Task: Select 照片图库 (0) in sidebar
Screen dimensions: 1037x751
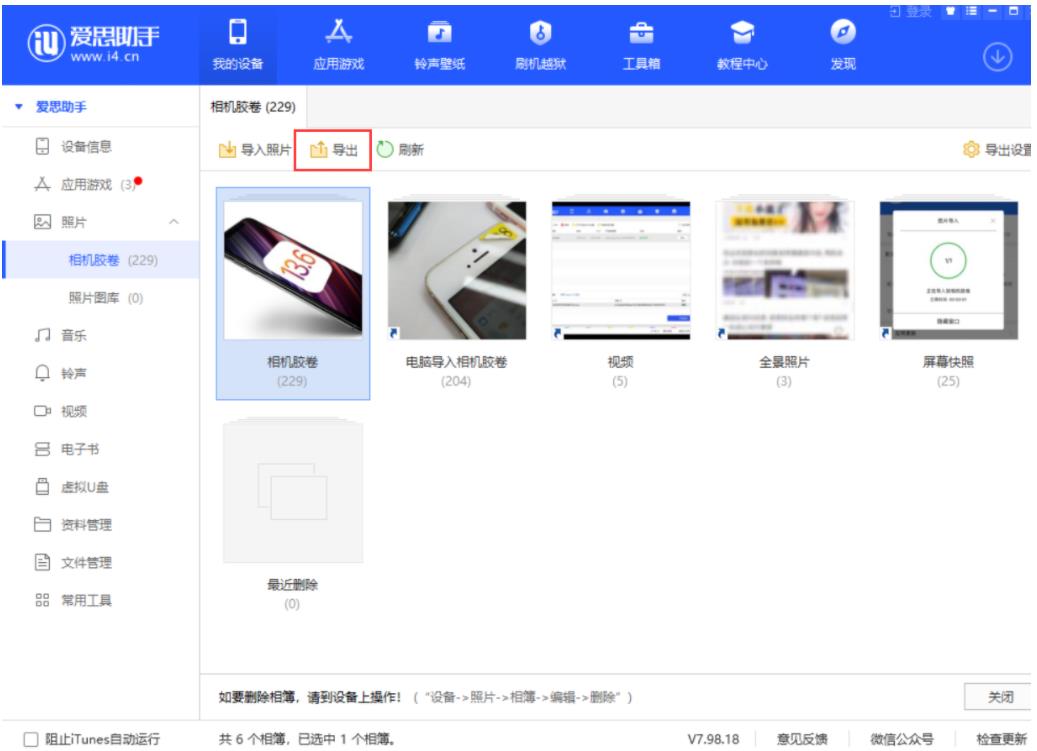Action: 105,298
